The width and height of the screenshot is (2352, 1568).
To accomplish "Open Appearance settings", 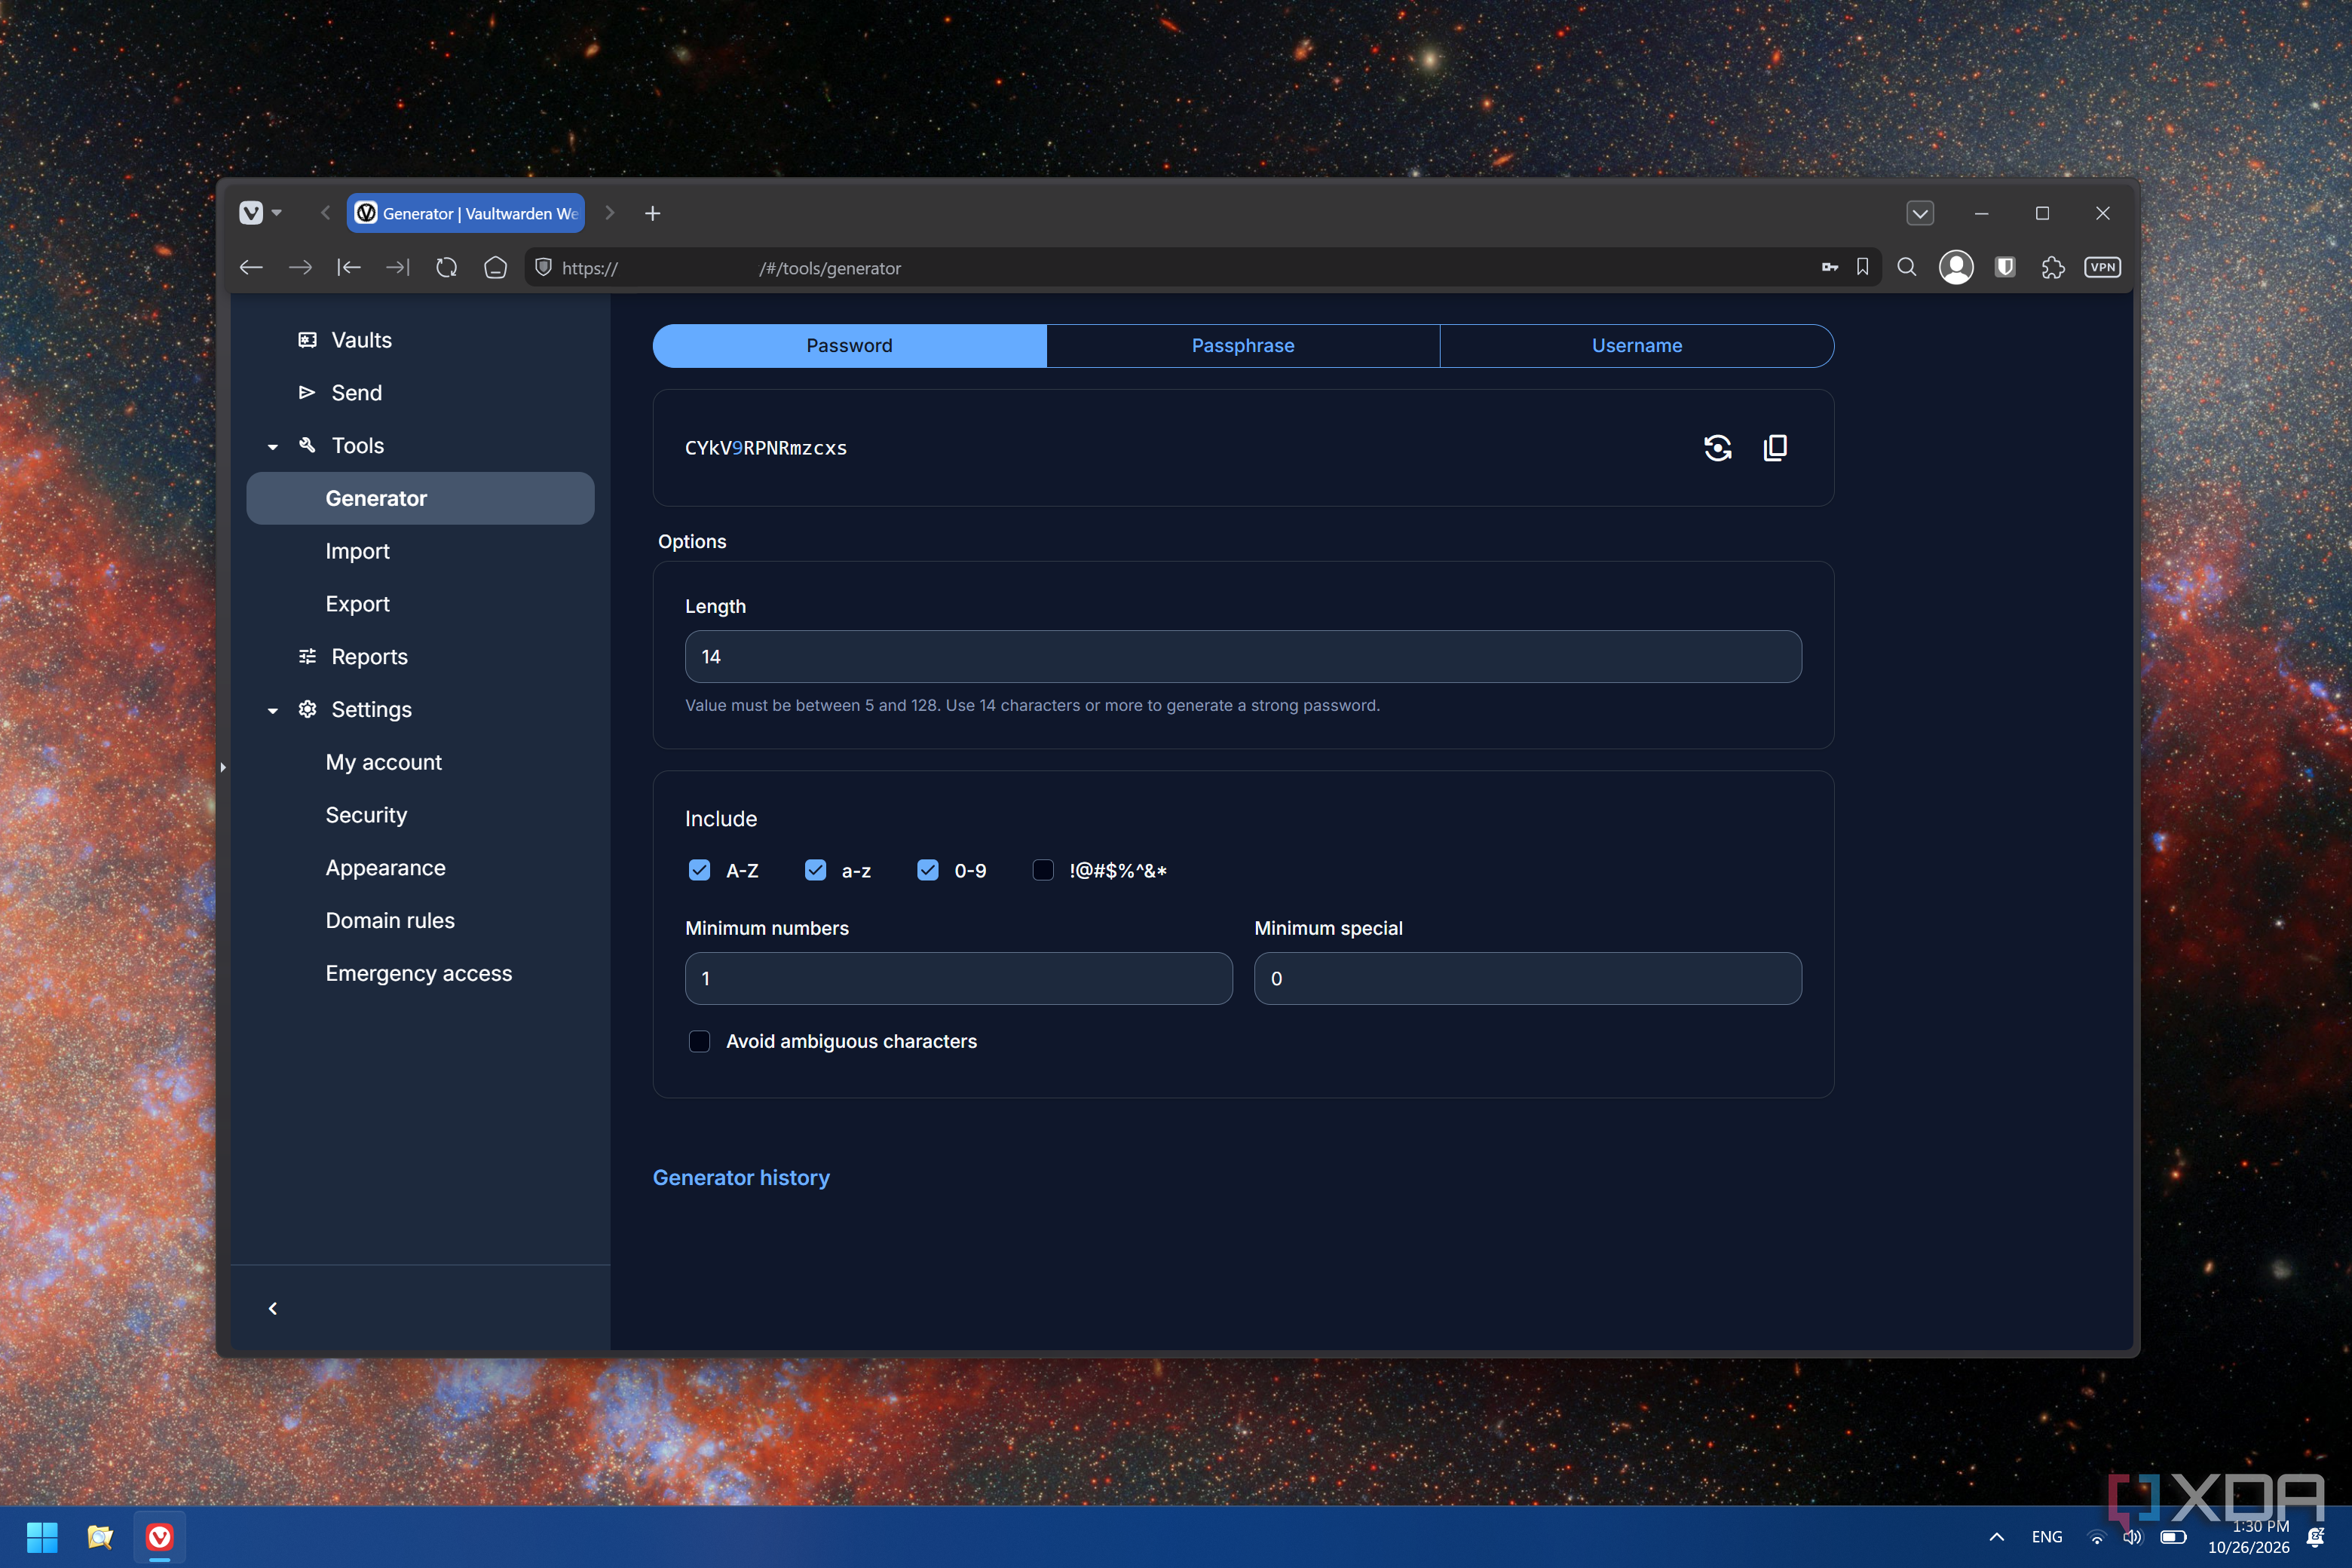I will click(385, 868).
